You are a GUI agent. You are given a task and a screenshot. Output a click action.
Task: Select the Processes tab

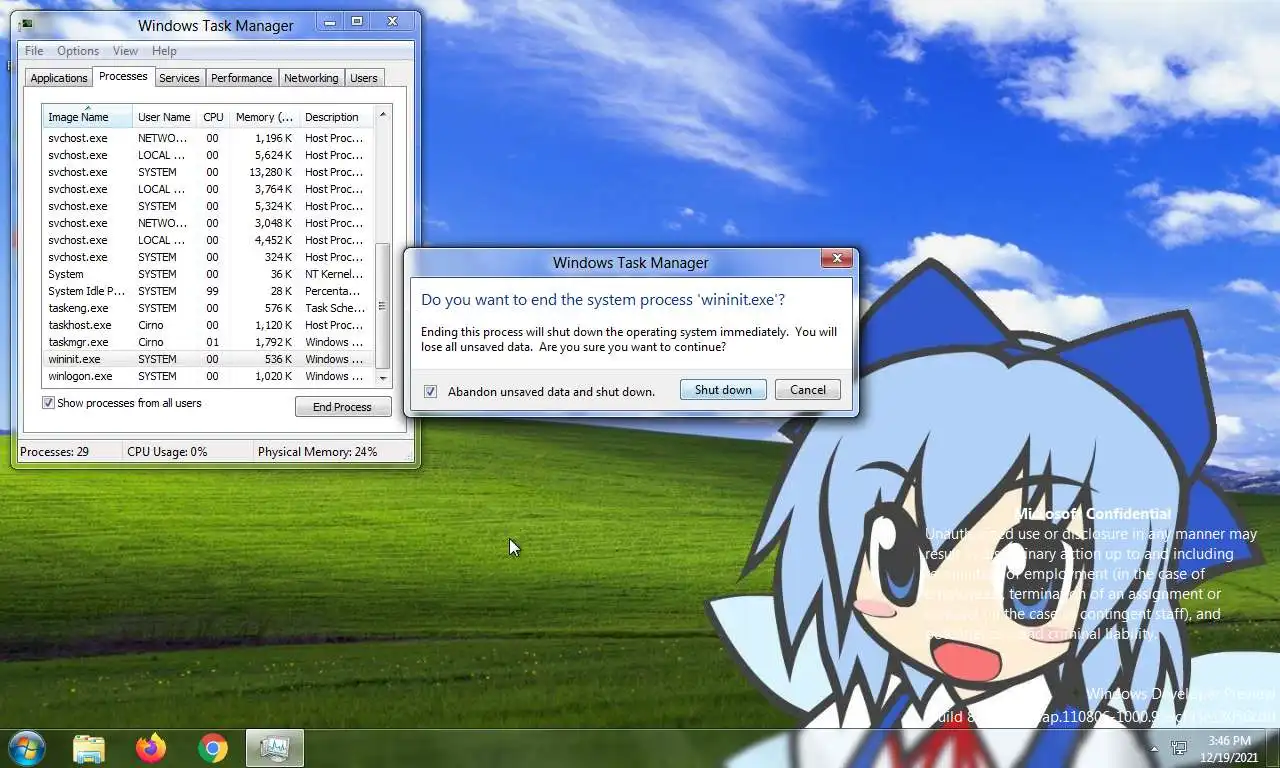coord(123,76)
